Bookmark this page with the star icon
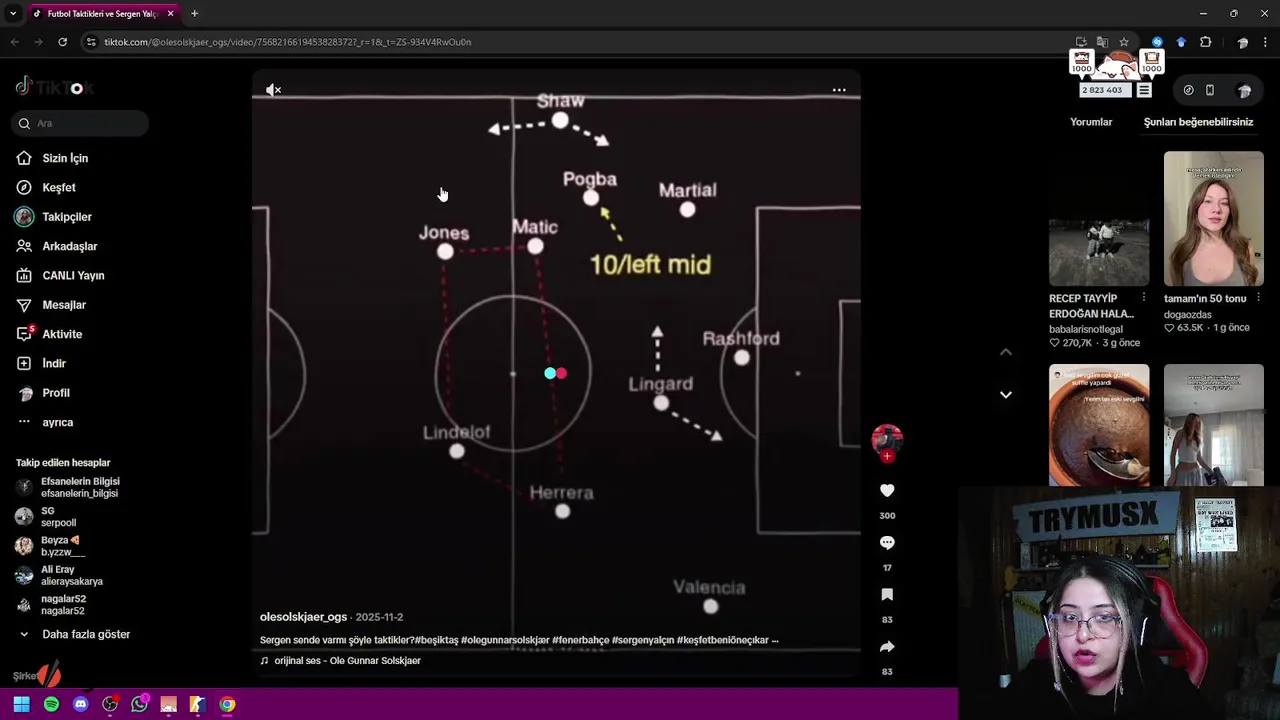 click(1124, 42)
